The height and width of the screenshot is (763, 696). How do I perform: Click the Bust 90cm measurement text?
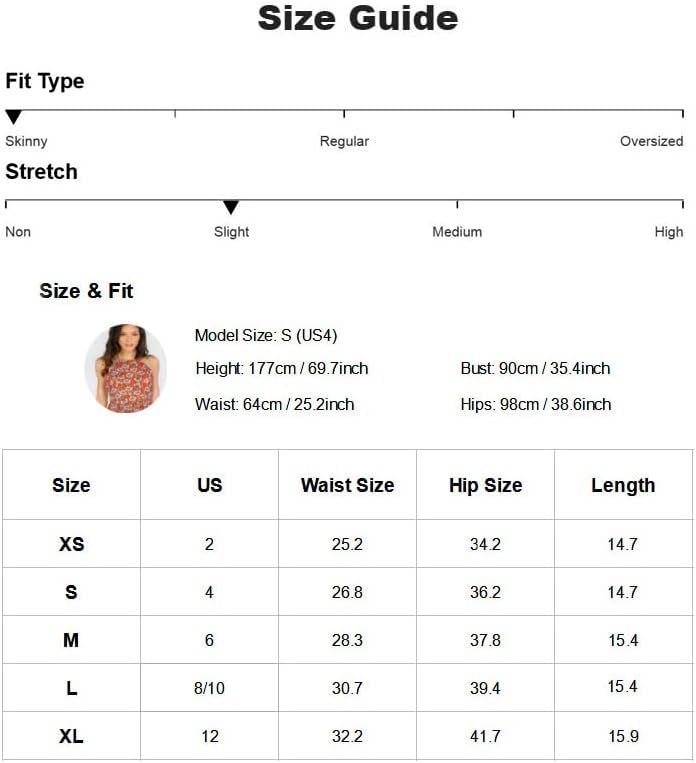click(x=535, y=368)
